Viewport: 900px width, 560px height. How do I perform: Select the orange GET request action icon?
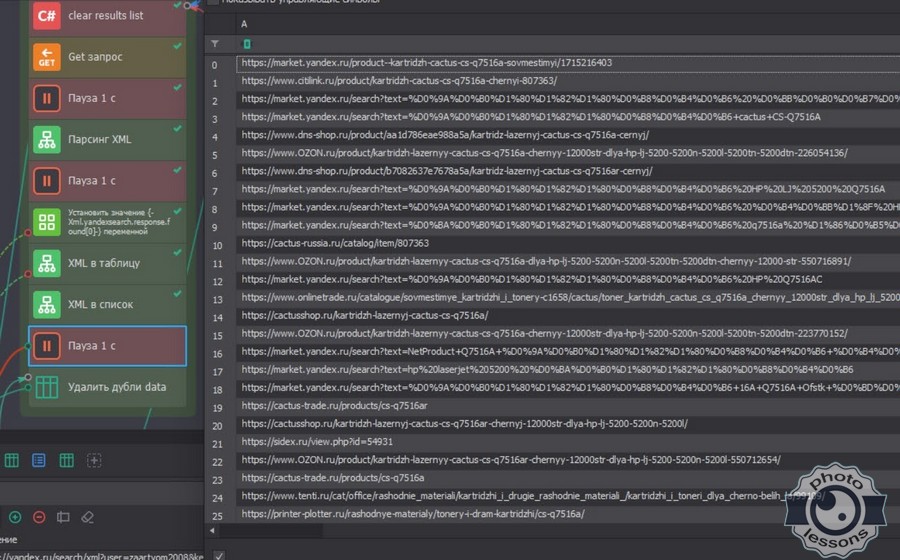pos(46,57)
